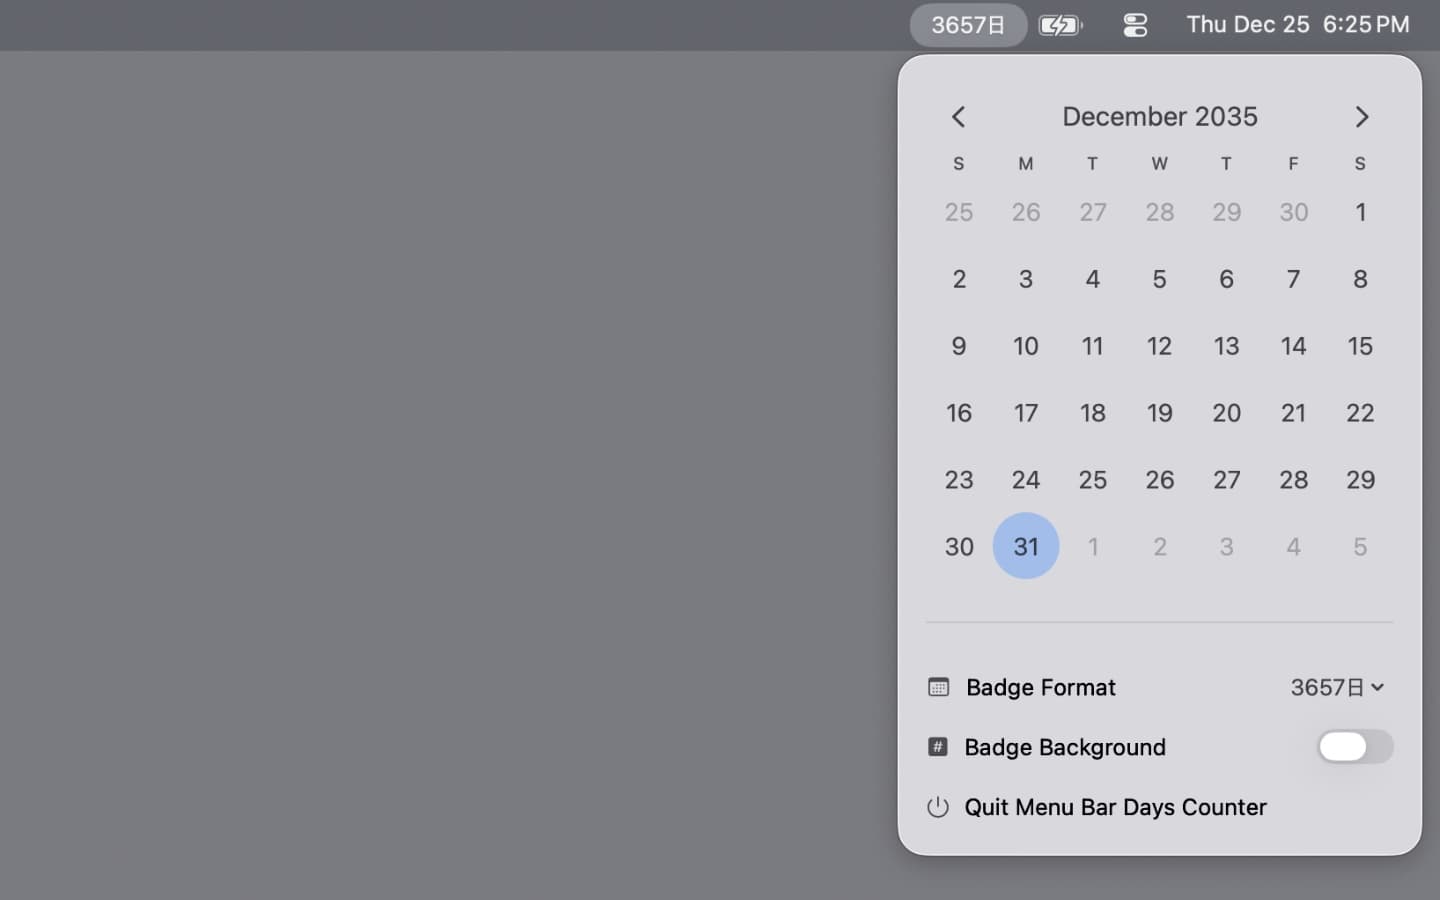This screenshot has width=1440, height=900.
Task: Select the highlighted date 31
Action: (x=1026, y=546)
